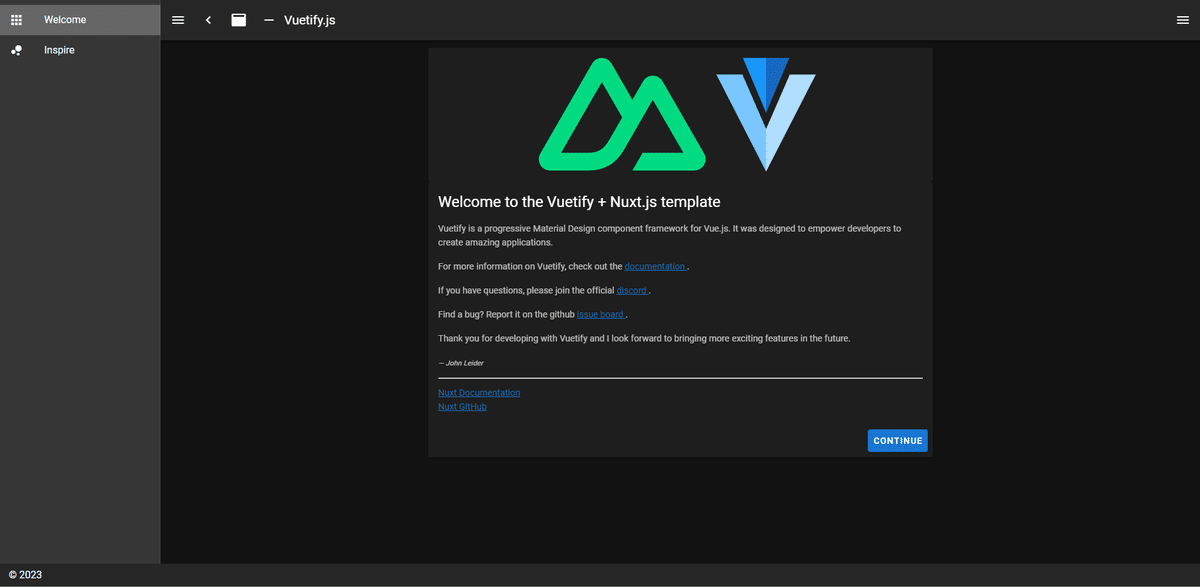The image size is (1200, 587).
Task: Open the Nuxt GitHub link
Action: (462, 407)
